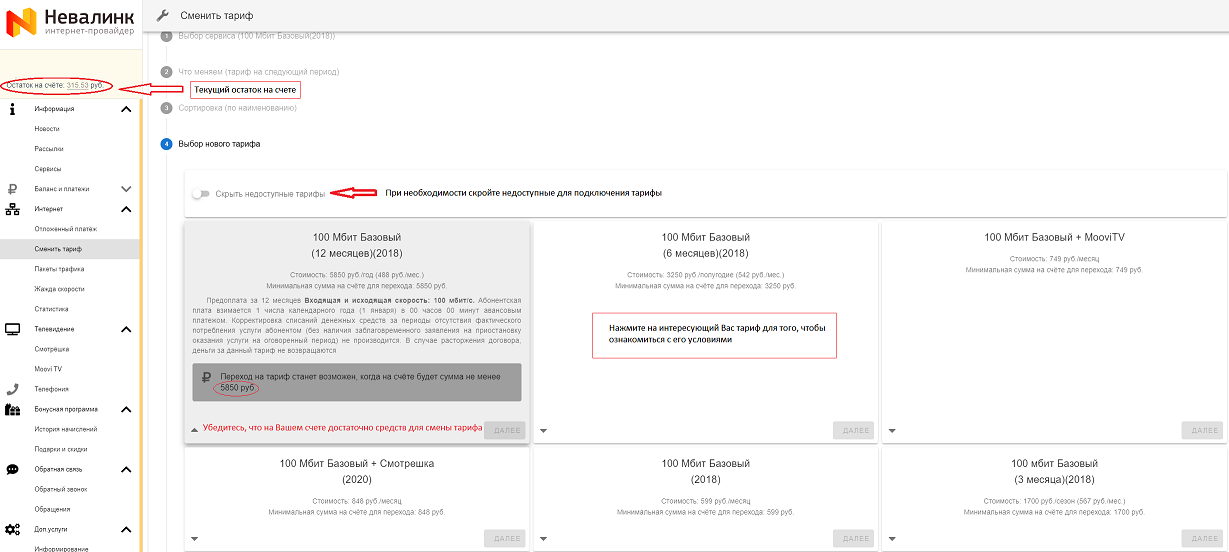Screen dimensions: 1229x552
Task: Click the 100 мбит Базовый (3 месяца)(2018) title
Action: [1054, 471]
